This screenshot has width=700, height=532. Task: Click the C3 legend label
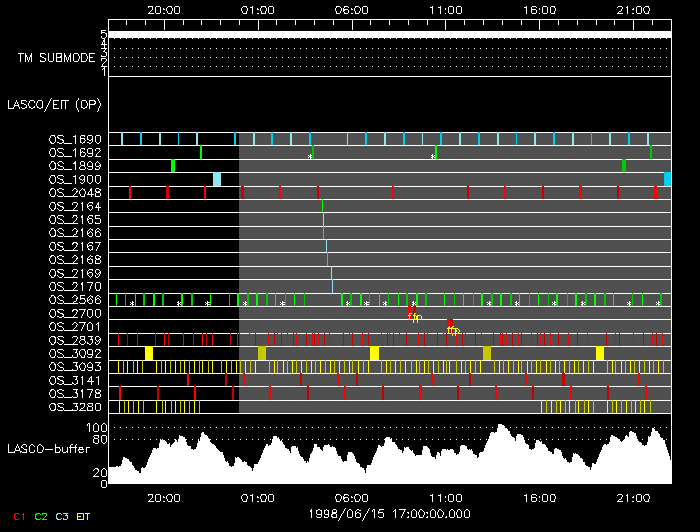point(62,515)
